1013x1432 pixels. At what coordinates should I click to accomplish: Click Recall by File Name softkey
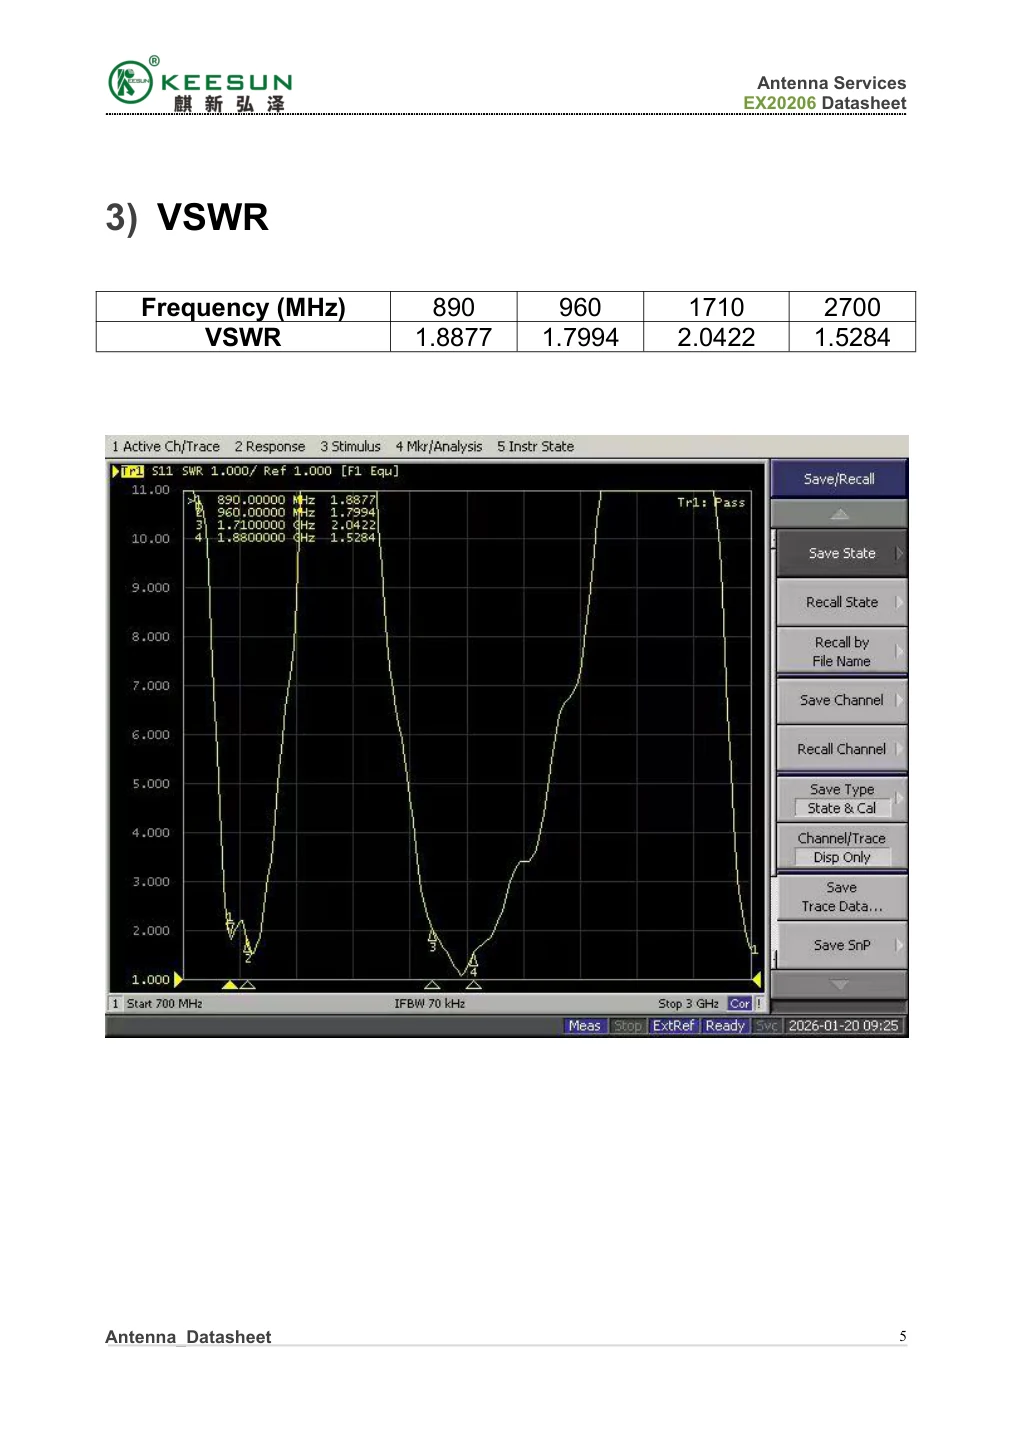(841, 651)
